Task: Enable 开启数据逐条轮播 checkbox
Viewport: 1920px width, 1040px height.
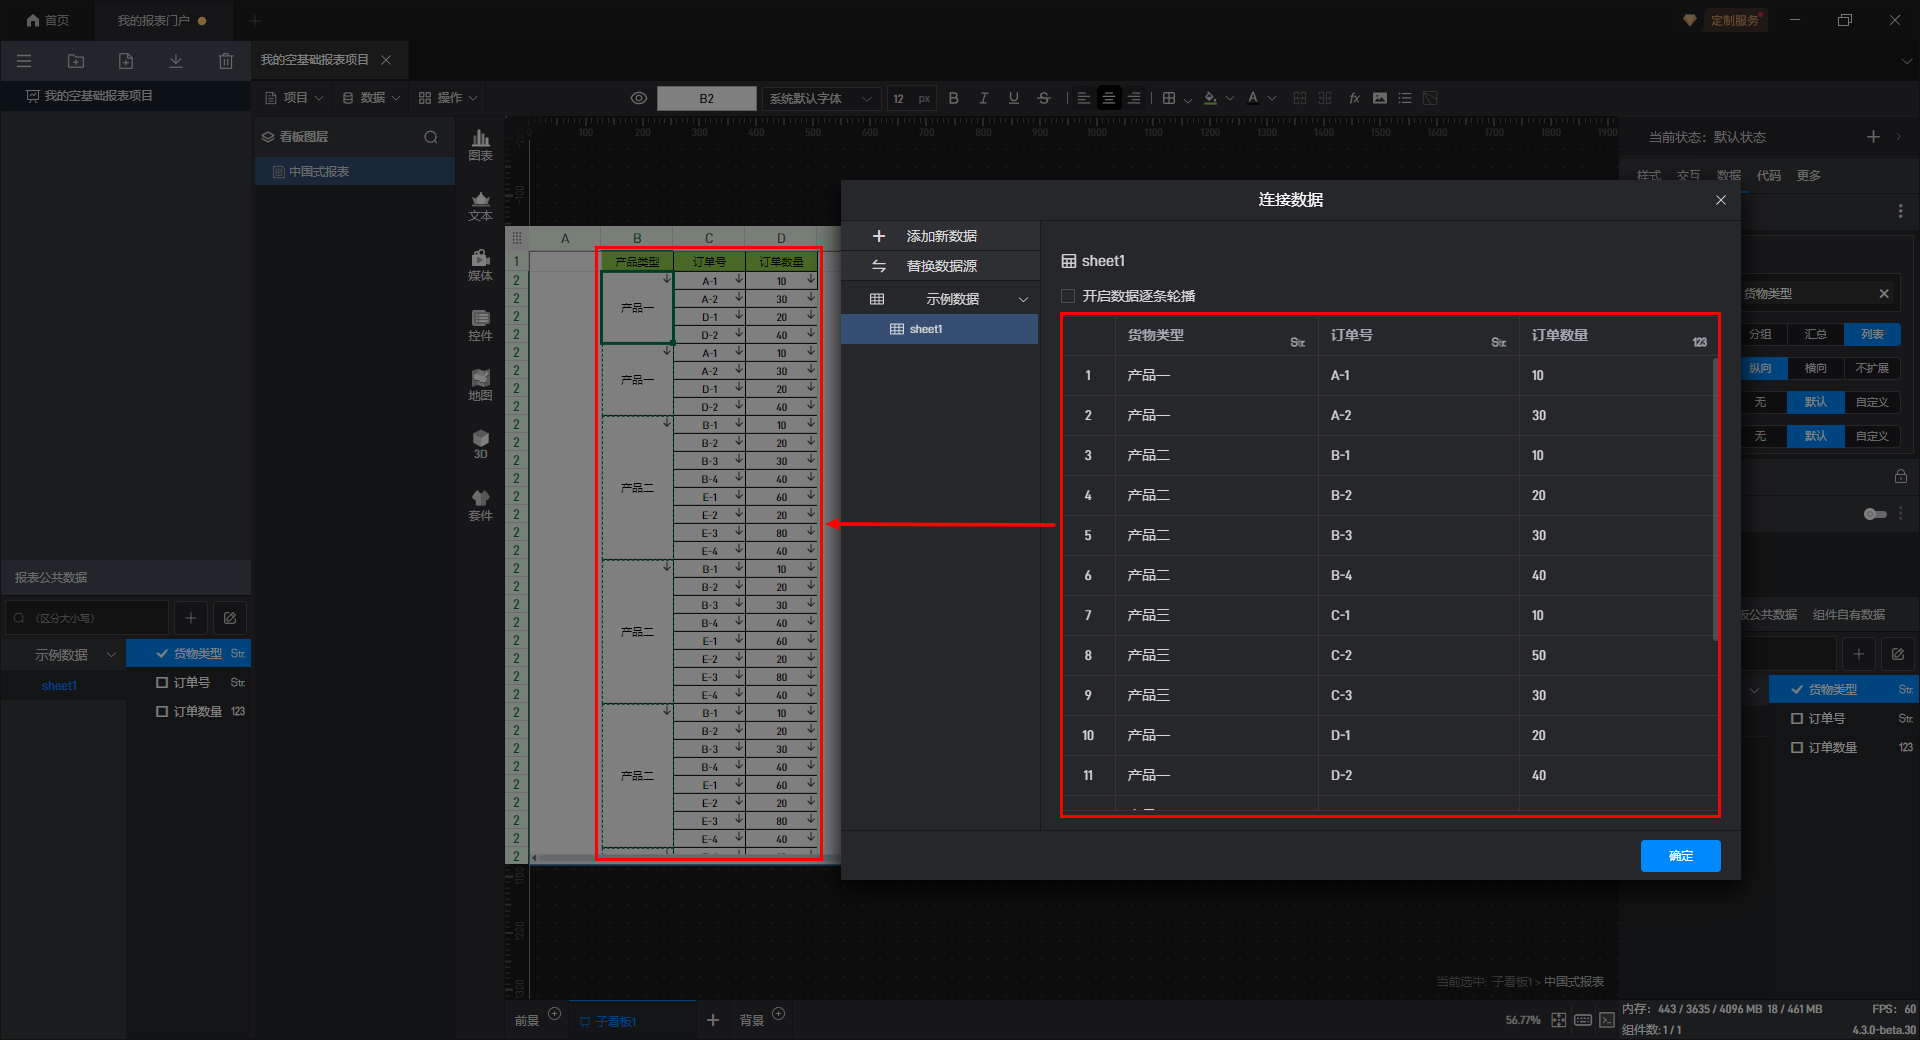Action: [1068, 296]
